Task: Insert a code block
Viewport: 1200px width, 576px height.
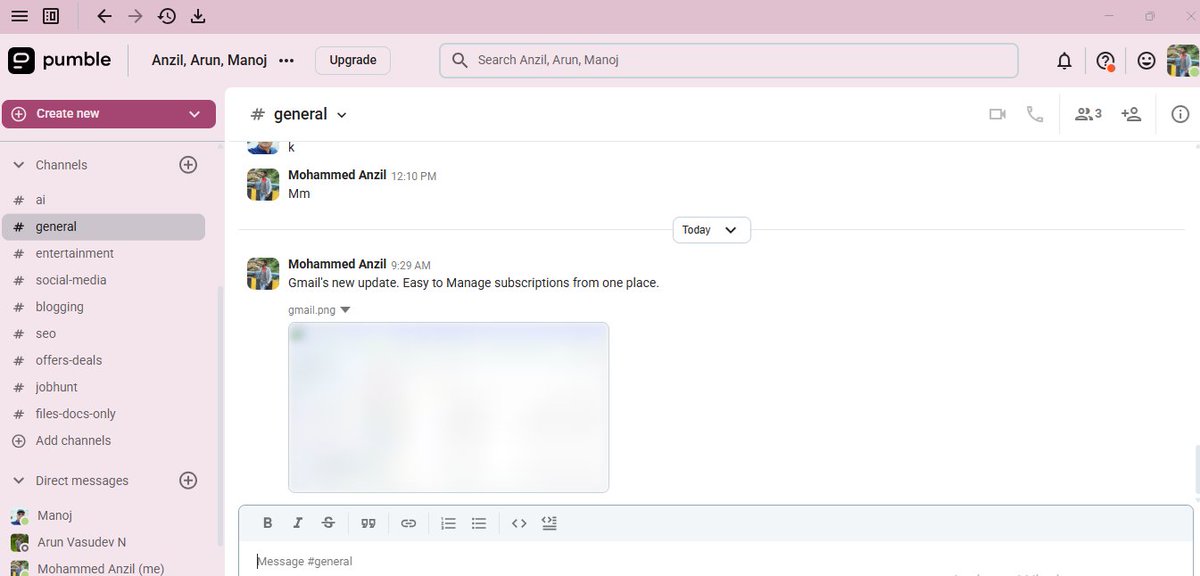Action: 549,523
